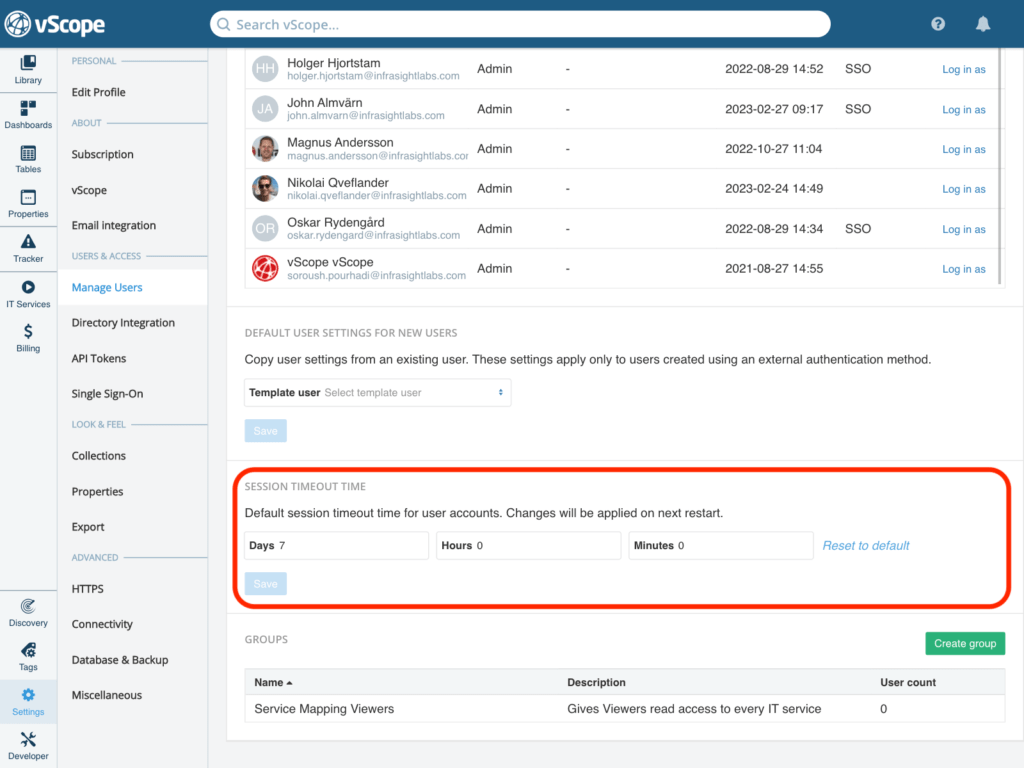
Task: Log in as Oskar Rydengård
Action: [x=964, y=229]
